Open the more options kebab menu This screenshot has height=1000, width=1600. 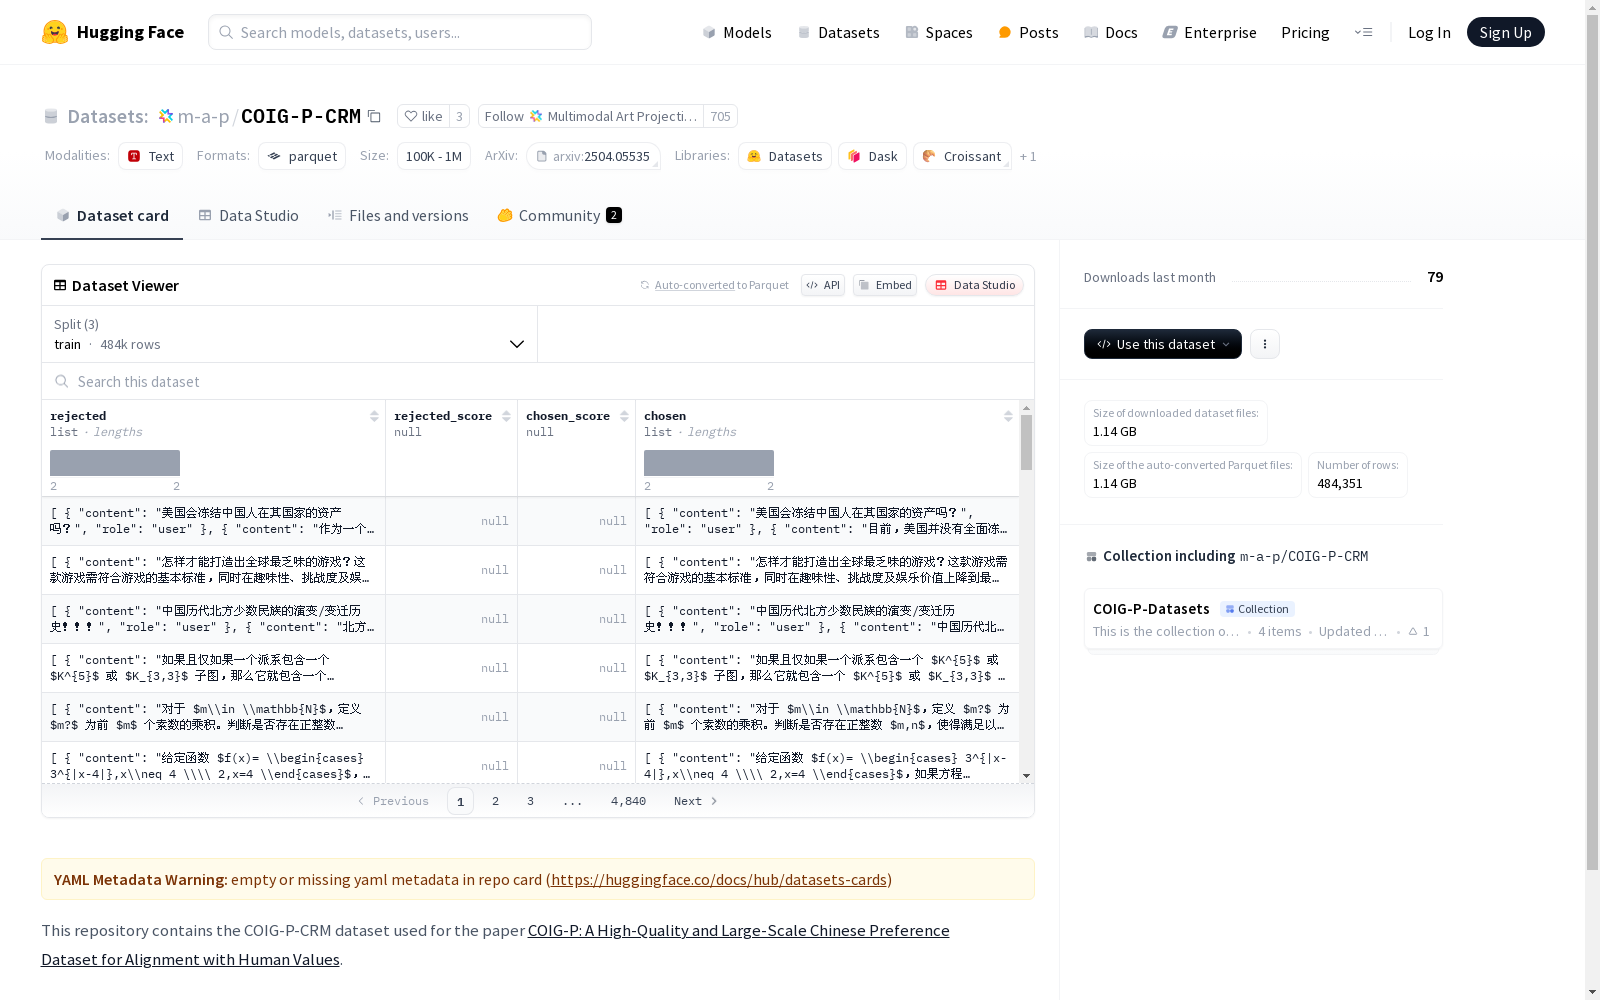pyautogui.click(x=1265, y=344)
